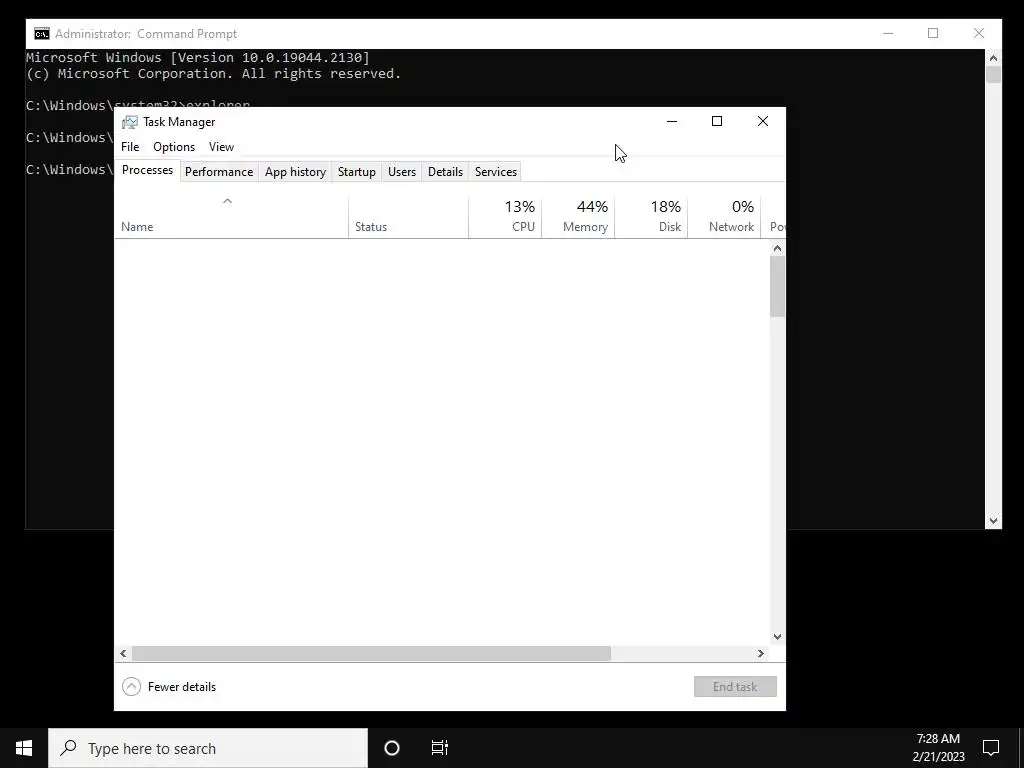Viewport: 1024px width, 768px height.
Task: Sort processes by Name column
Action: click(231, 217)
